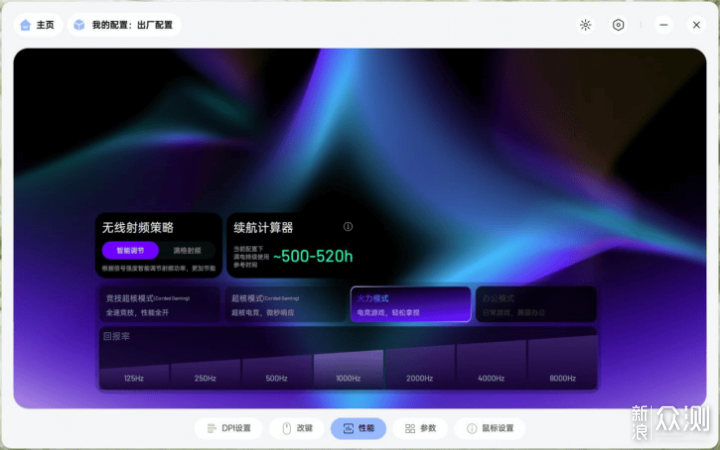Switch RF strategy to 满格射频

(x=187, y=251)
